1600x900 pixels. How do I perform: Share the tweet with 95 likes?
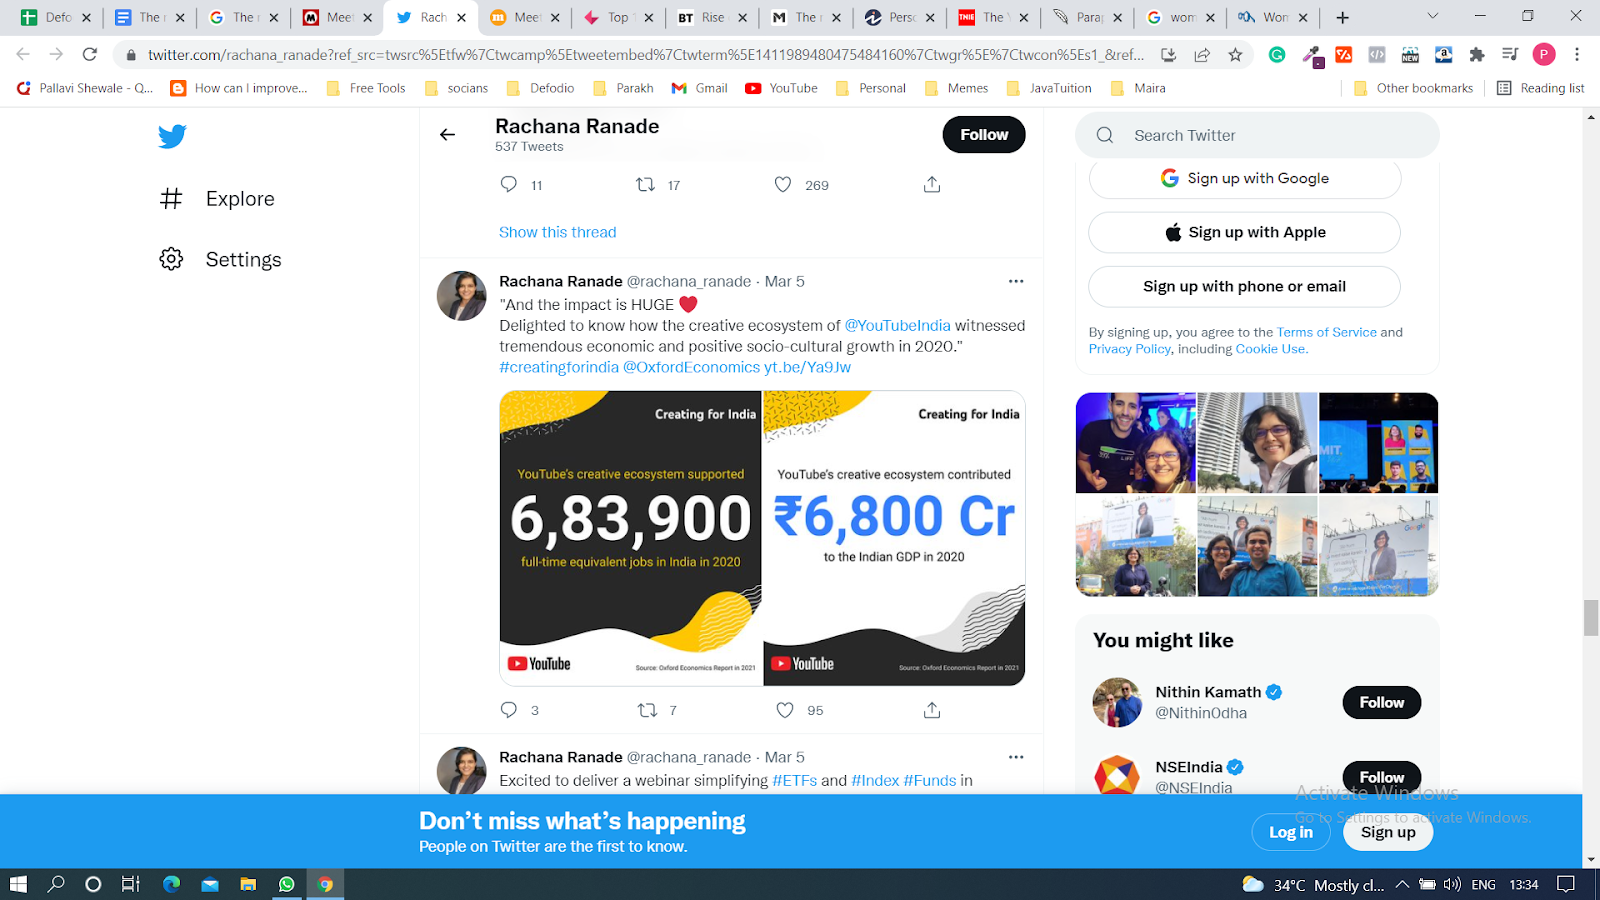pos(932,710)
